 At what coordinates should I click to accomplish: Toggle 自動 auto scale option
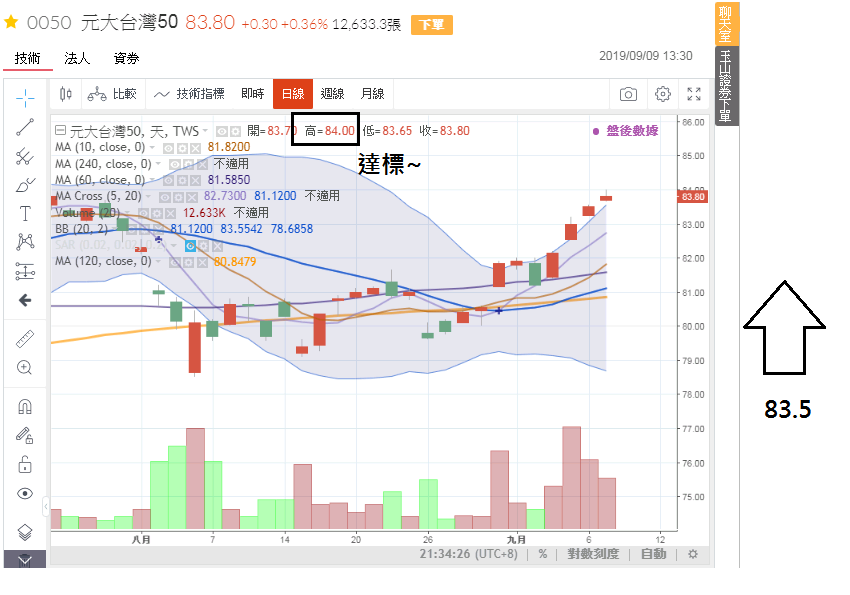coord(653,554)
